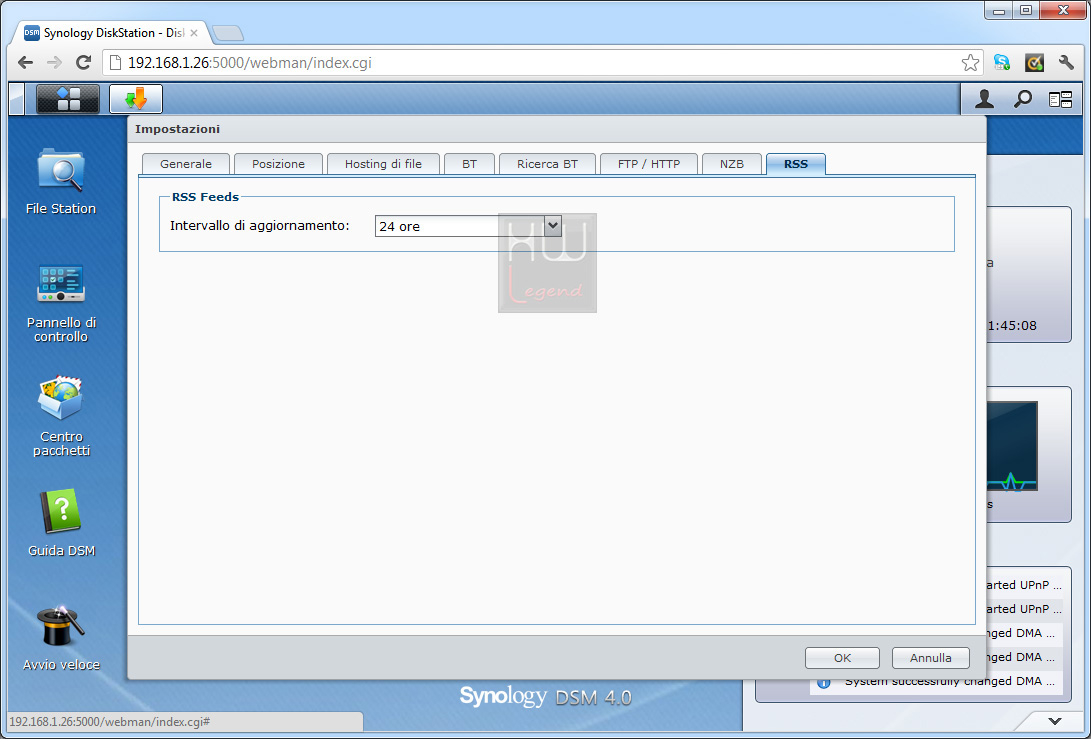Open the Hosting di file tab
Viewport: 1091px width, 739px height.
click(x=383, y=164)
